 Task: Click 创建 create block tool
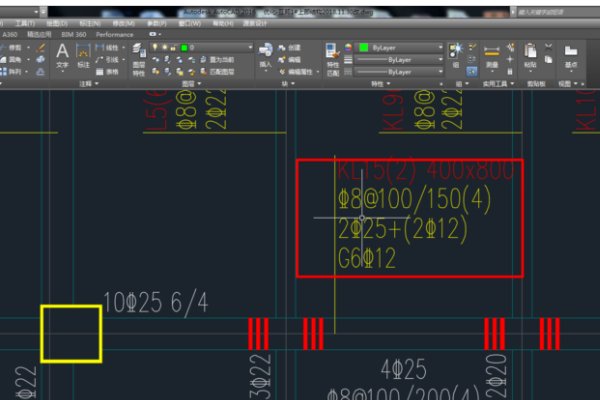290,48
